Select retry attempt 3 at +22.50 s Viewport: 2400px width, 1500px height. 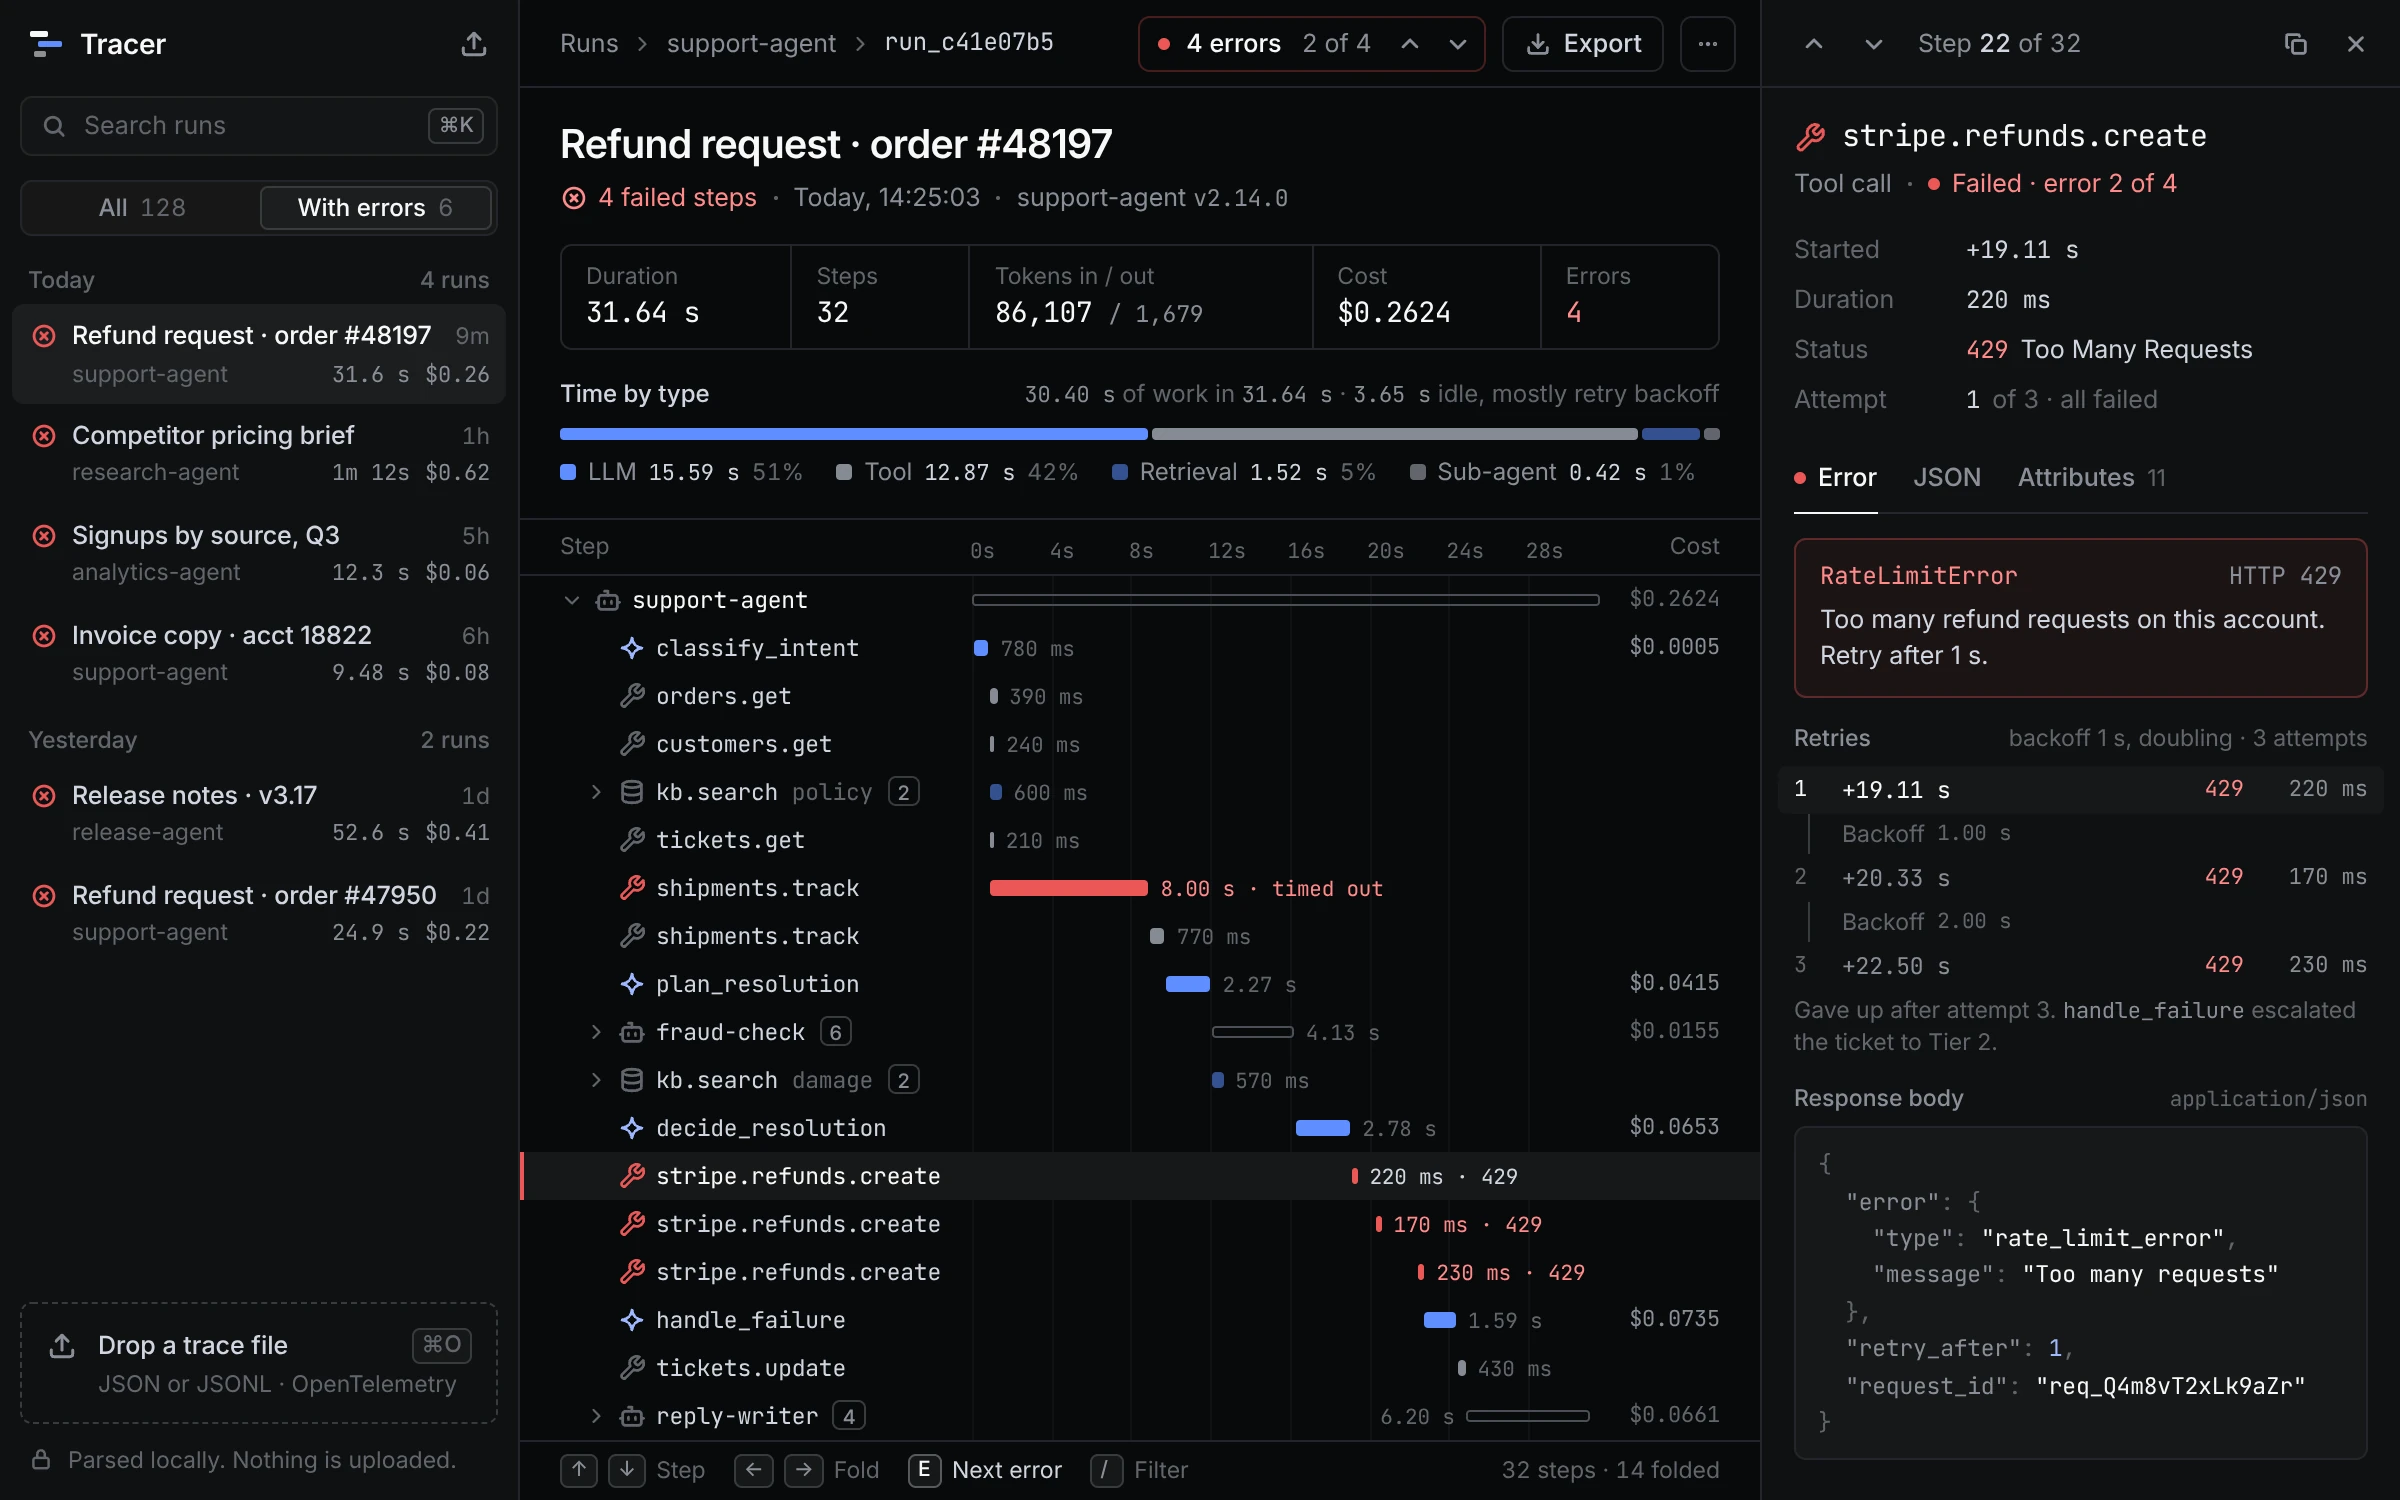pyautogui.click(x=2080, y=966)
